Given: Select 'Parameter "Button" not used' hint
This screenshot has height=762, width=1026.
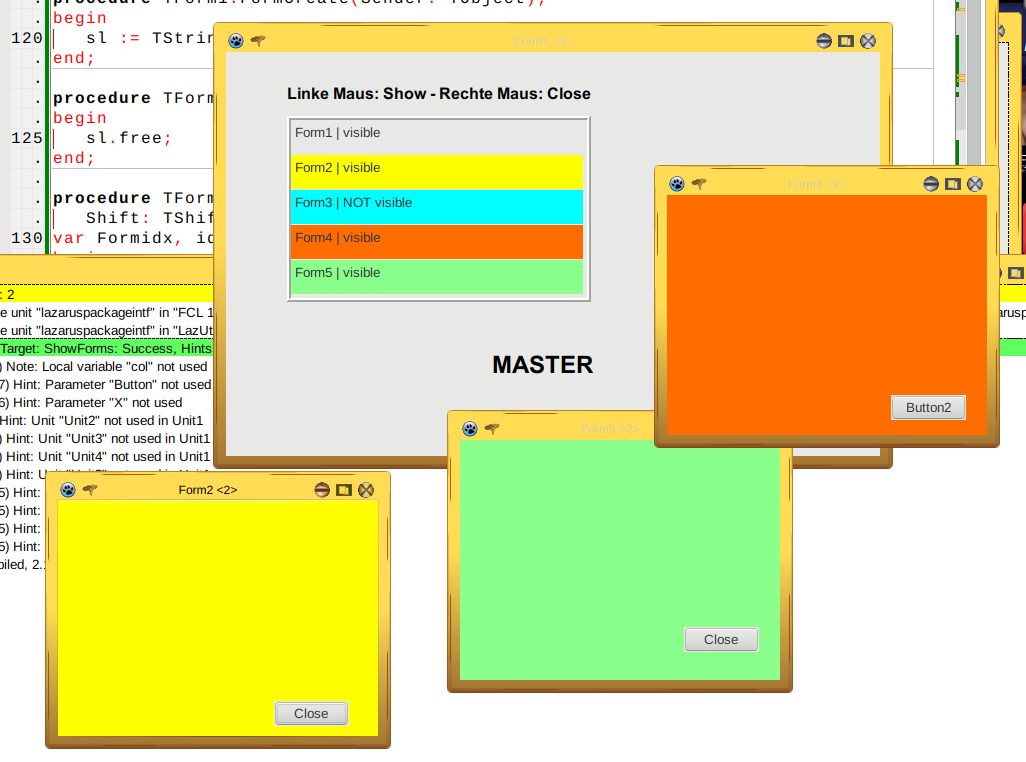Looking at the screenshot, I should (x=107, y=385).
